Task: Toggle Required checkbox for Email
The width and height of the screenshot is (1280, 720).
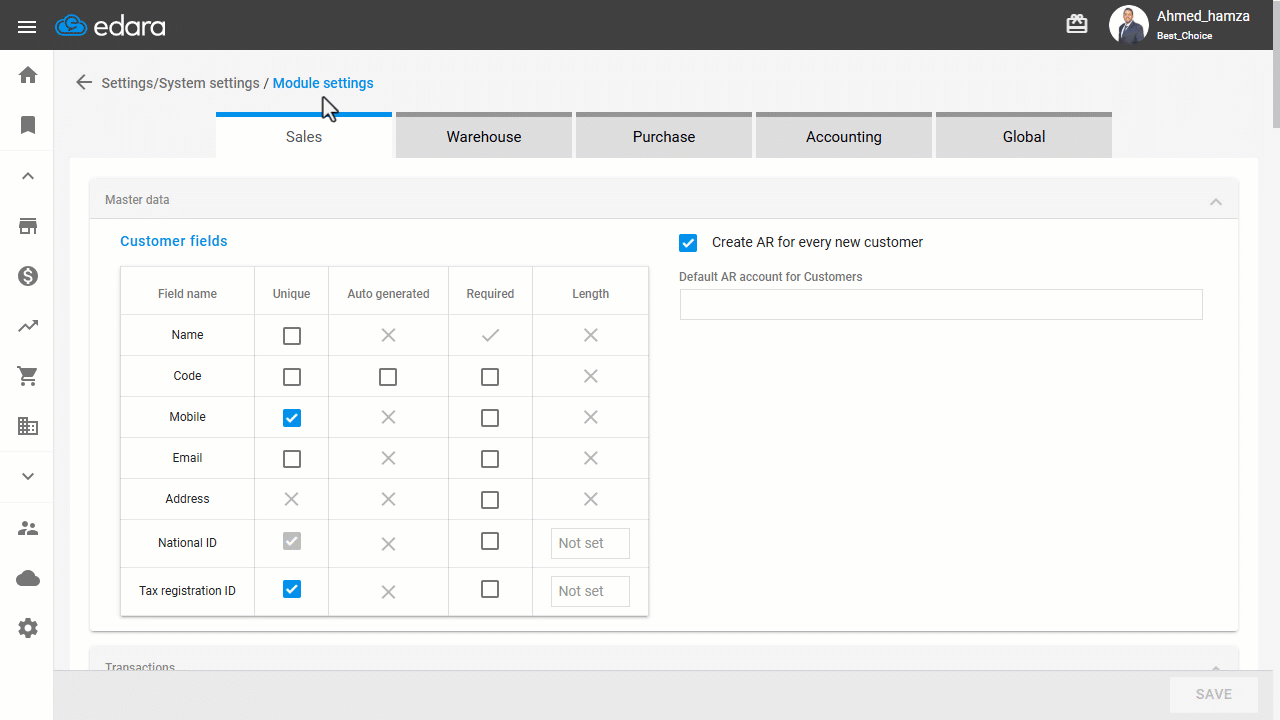Action: 490,459
